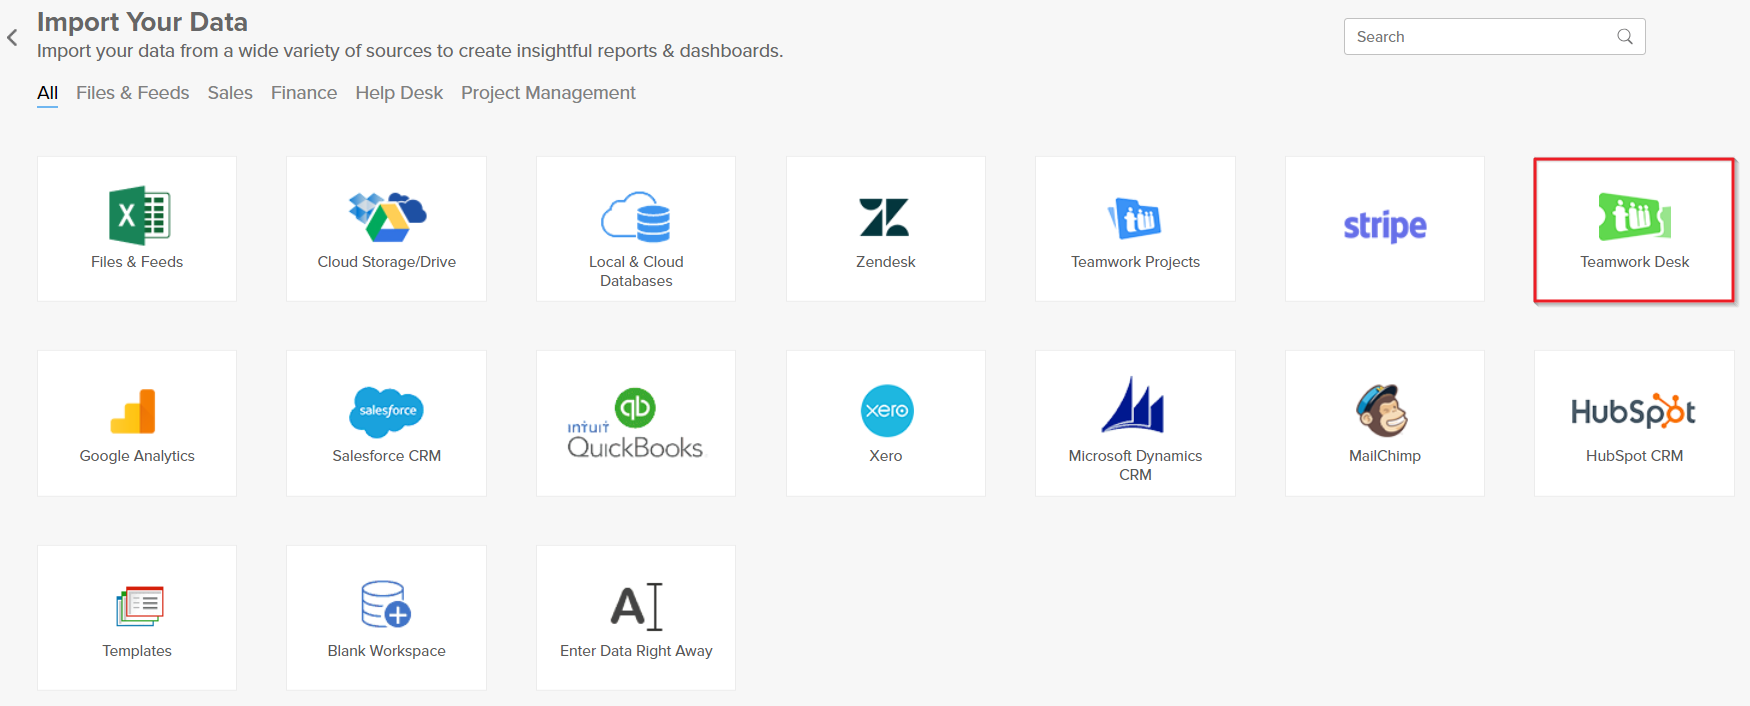Click the Local & Cloud Databases label
The image size is (1750, 706).
click(636, 271)
